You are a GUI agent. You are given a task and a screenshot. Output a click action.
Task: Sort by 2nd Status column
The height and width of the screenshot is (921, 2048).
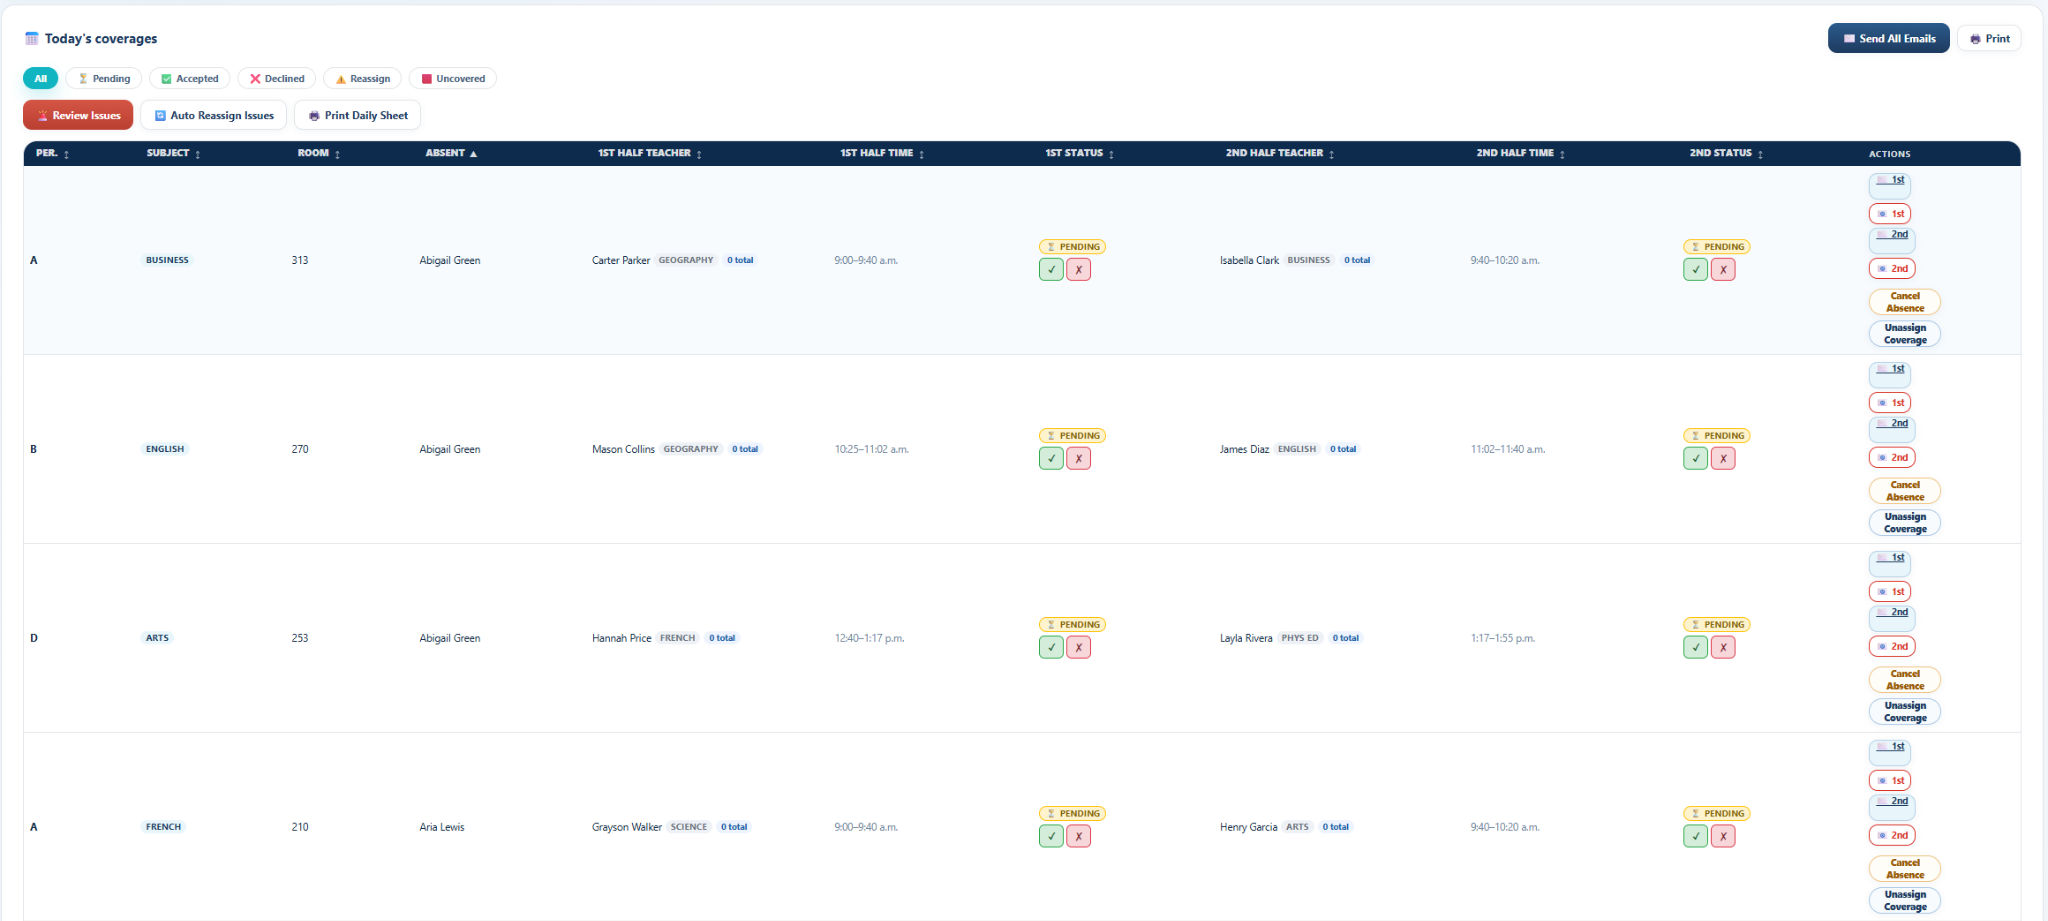[1727, 153]
